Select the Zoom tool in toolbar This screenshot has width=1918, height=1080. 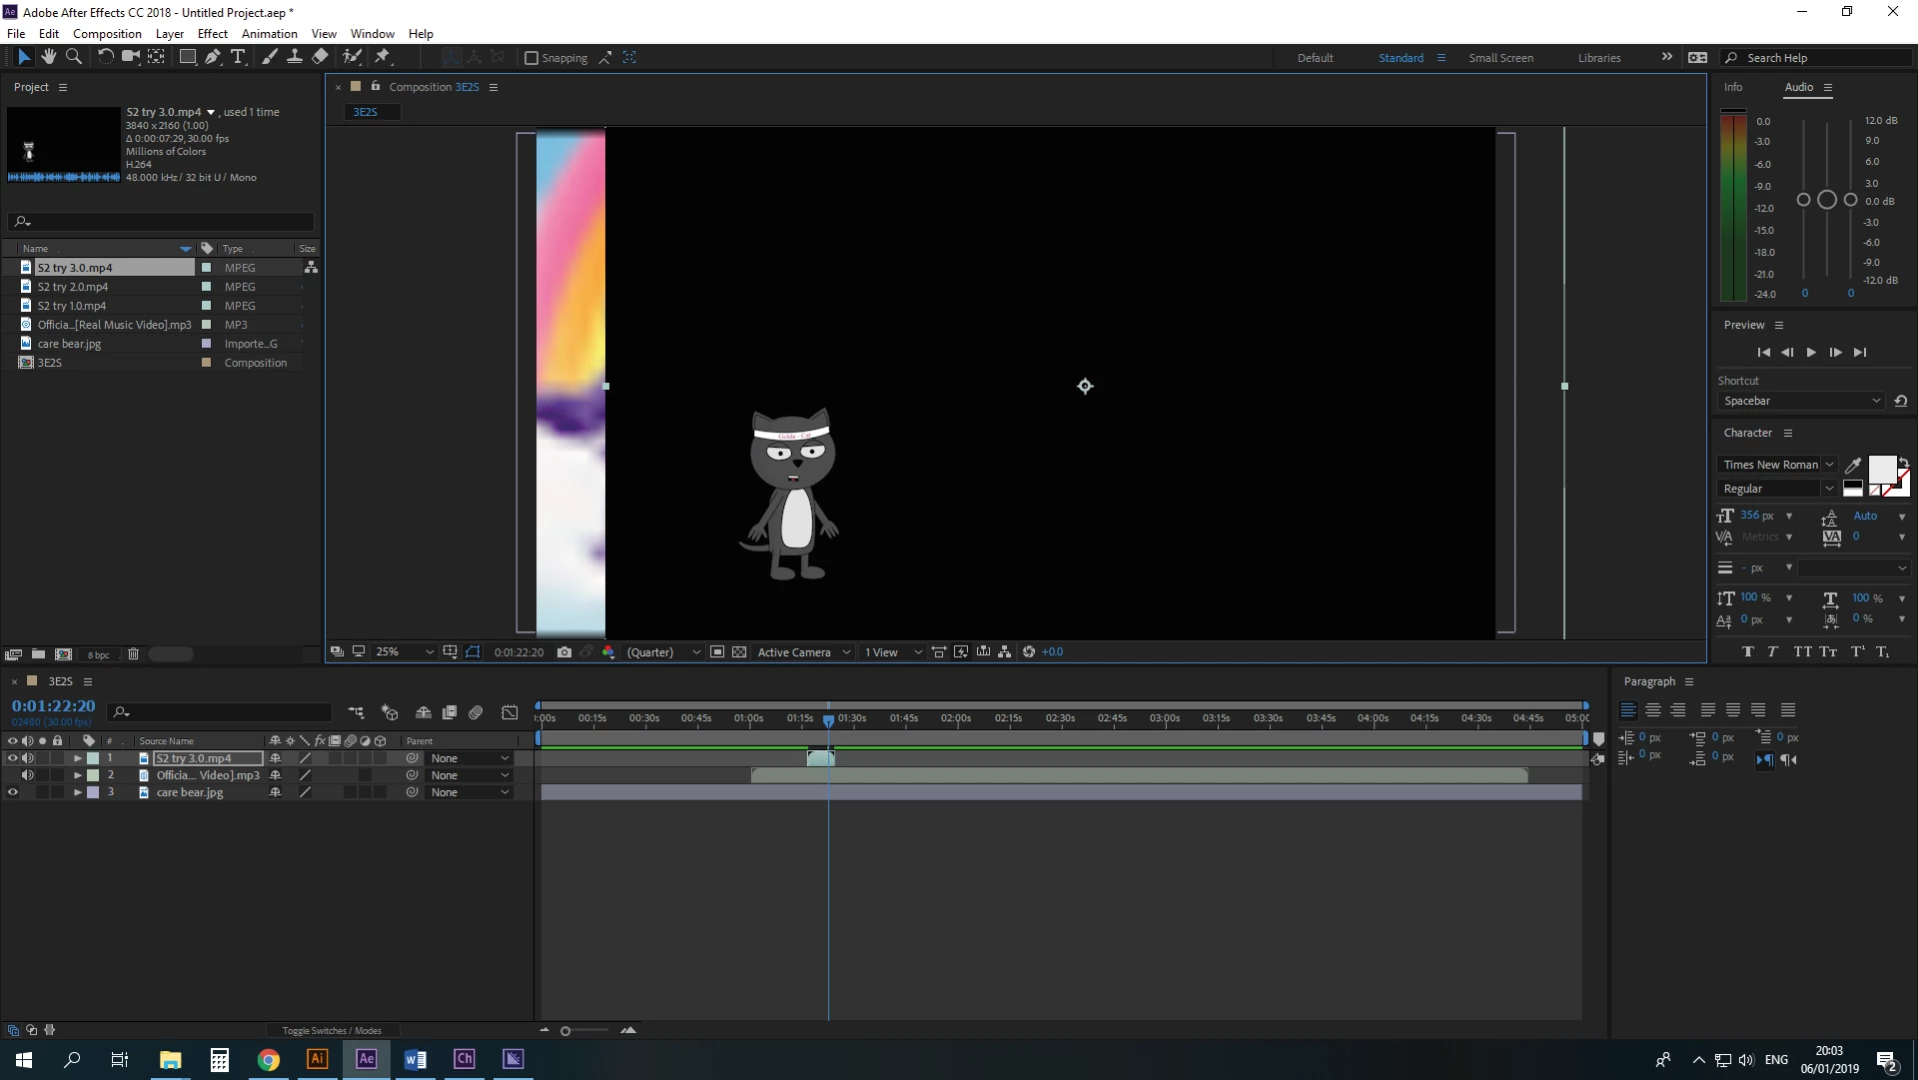click(x=73, y=57)
